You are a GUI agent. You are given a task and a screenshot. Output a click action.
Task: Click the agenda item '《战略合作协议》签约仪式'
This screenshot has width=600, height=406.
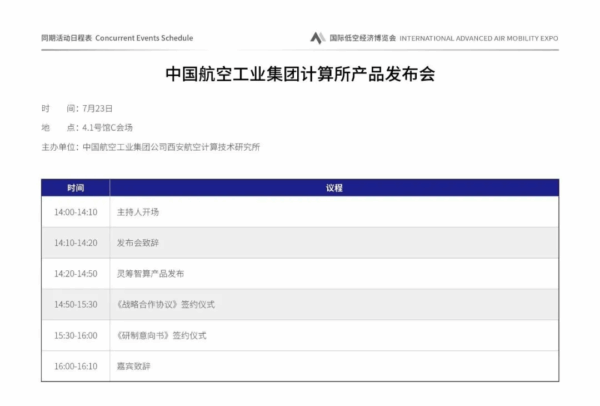point(166,304)
